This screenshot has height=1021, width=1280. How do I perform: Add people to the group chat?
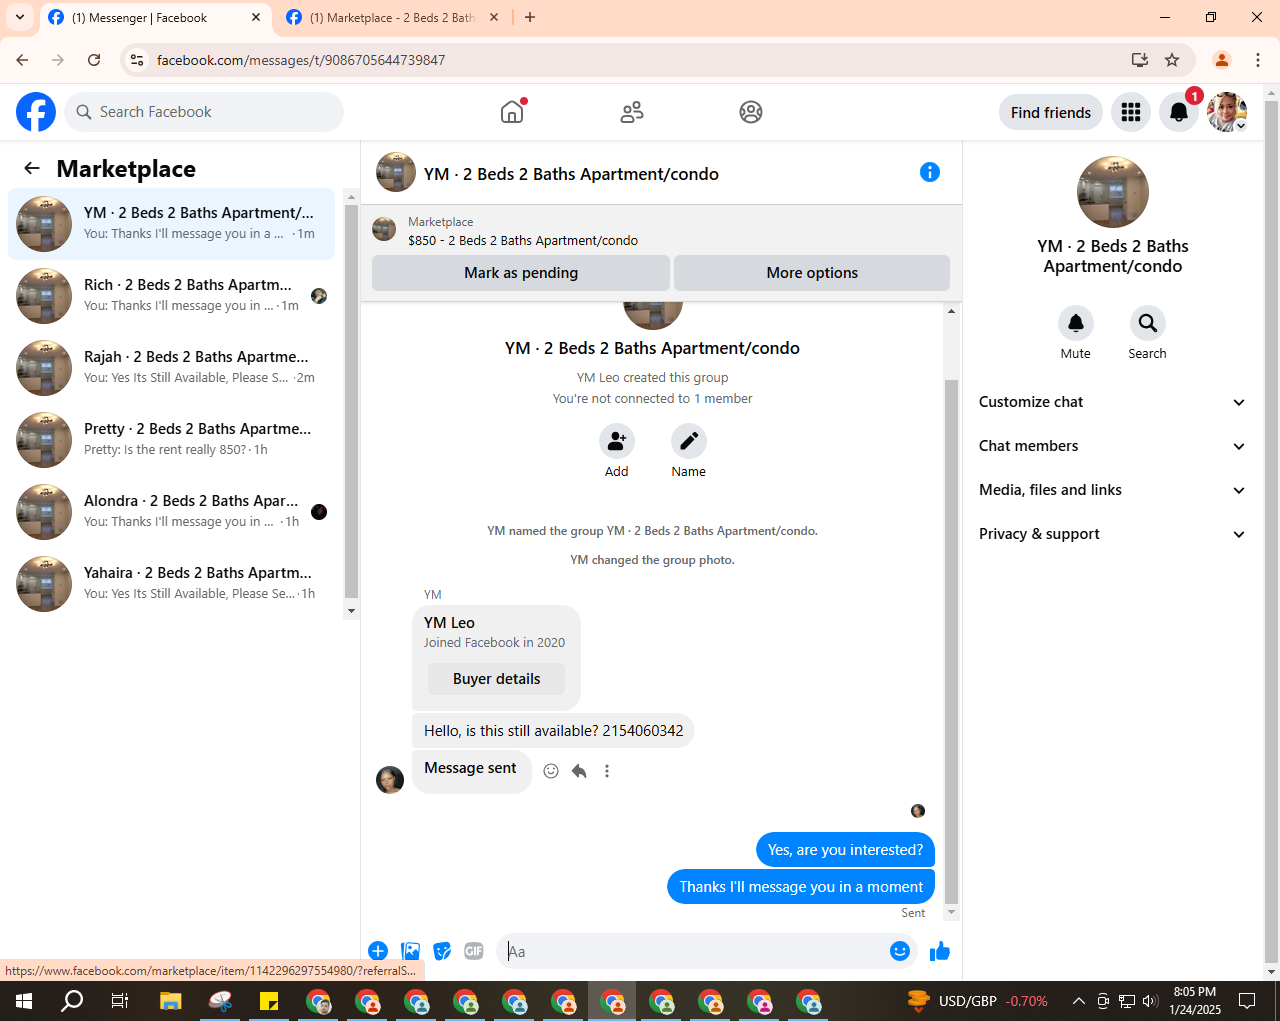[617, 441]
